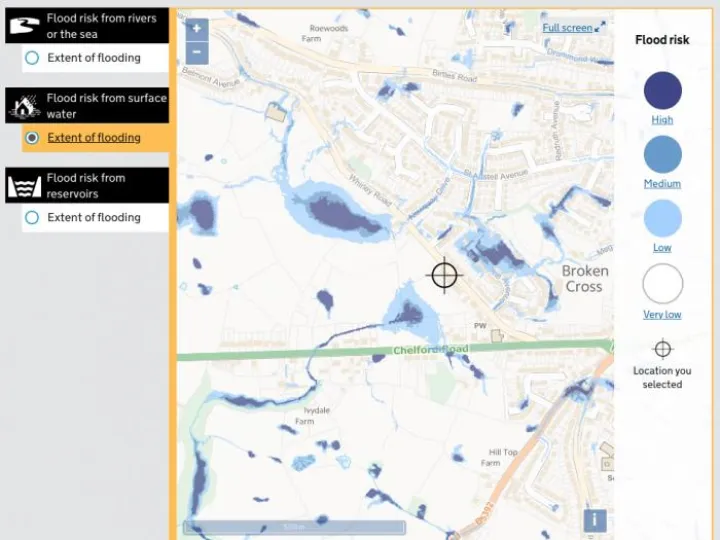Screen dimensions: 720x540
Task: Select reservoirs extent of flooding radio
Action: pos(32,218)
